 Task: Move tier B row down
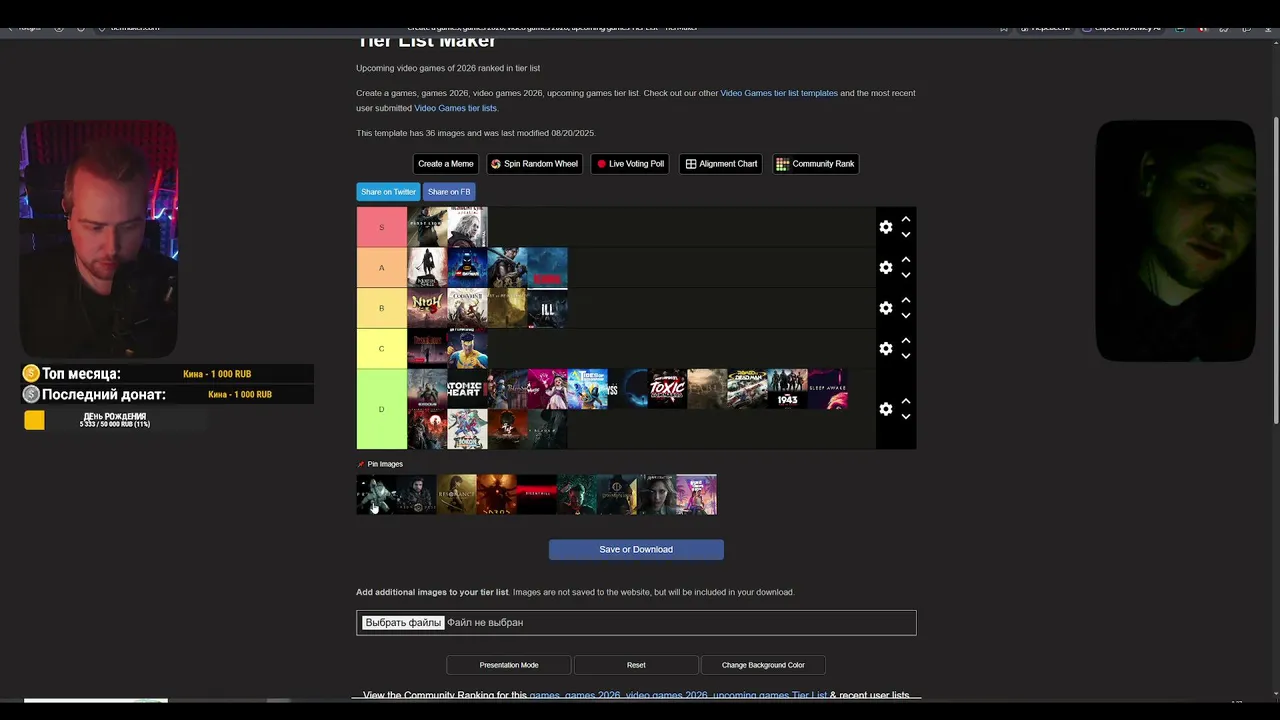point(905,316)
